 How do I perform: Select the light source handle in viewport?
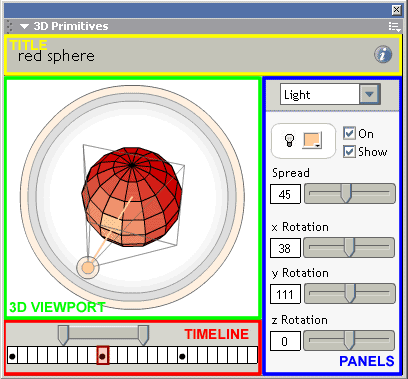(88, 267)
